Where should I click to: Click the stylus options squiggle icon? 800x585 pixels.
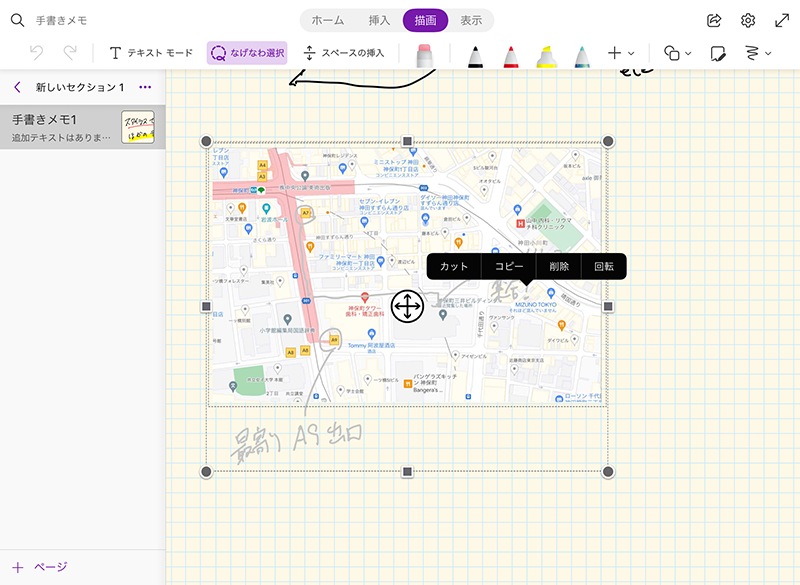[752, 53]
